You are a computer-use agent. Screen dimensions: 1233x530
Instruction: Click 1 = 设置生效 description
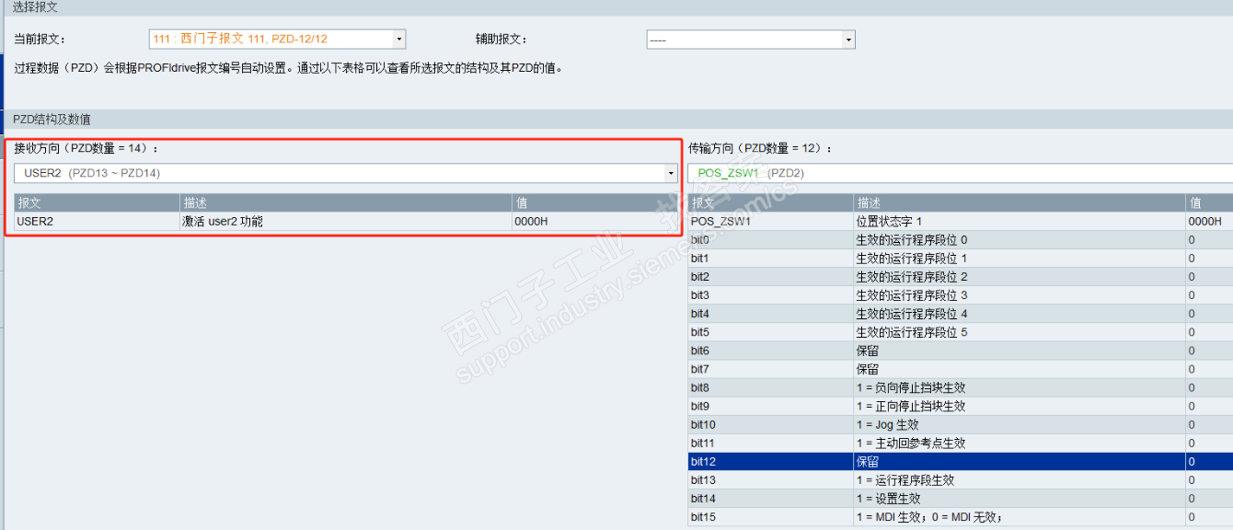tap(888, 499)
